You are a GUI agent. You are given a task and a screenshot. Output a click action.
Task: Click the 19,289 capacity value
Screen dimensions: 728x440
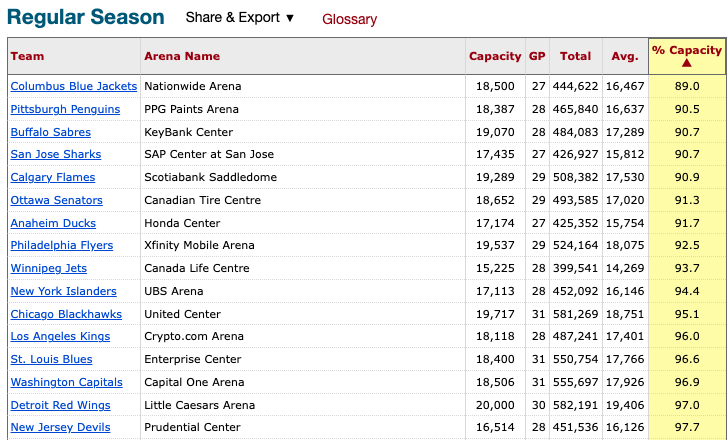[x=495, y=177]
